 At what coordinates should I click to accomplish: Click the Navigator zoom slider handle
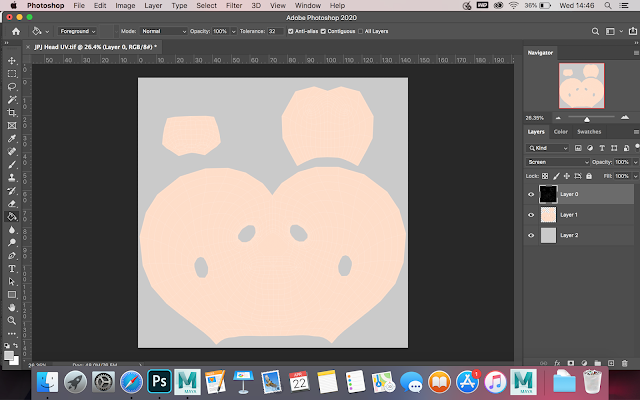pos(587,119)
